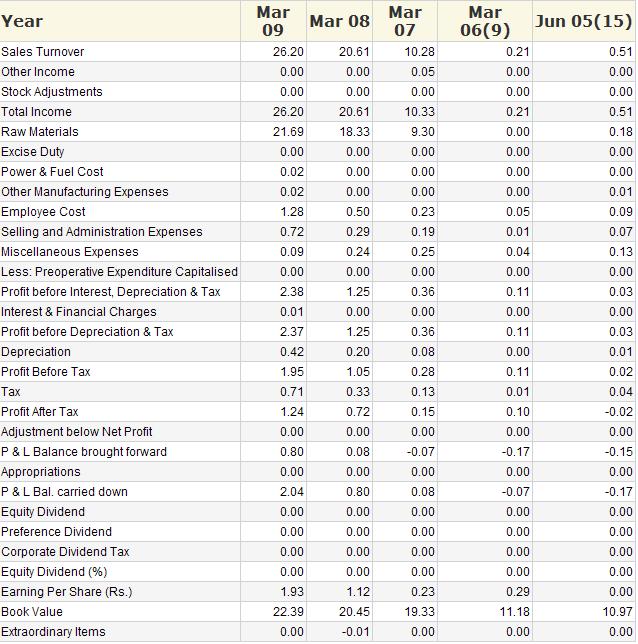Select the Book Value row label

tap(32, 612)
